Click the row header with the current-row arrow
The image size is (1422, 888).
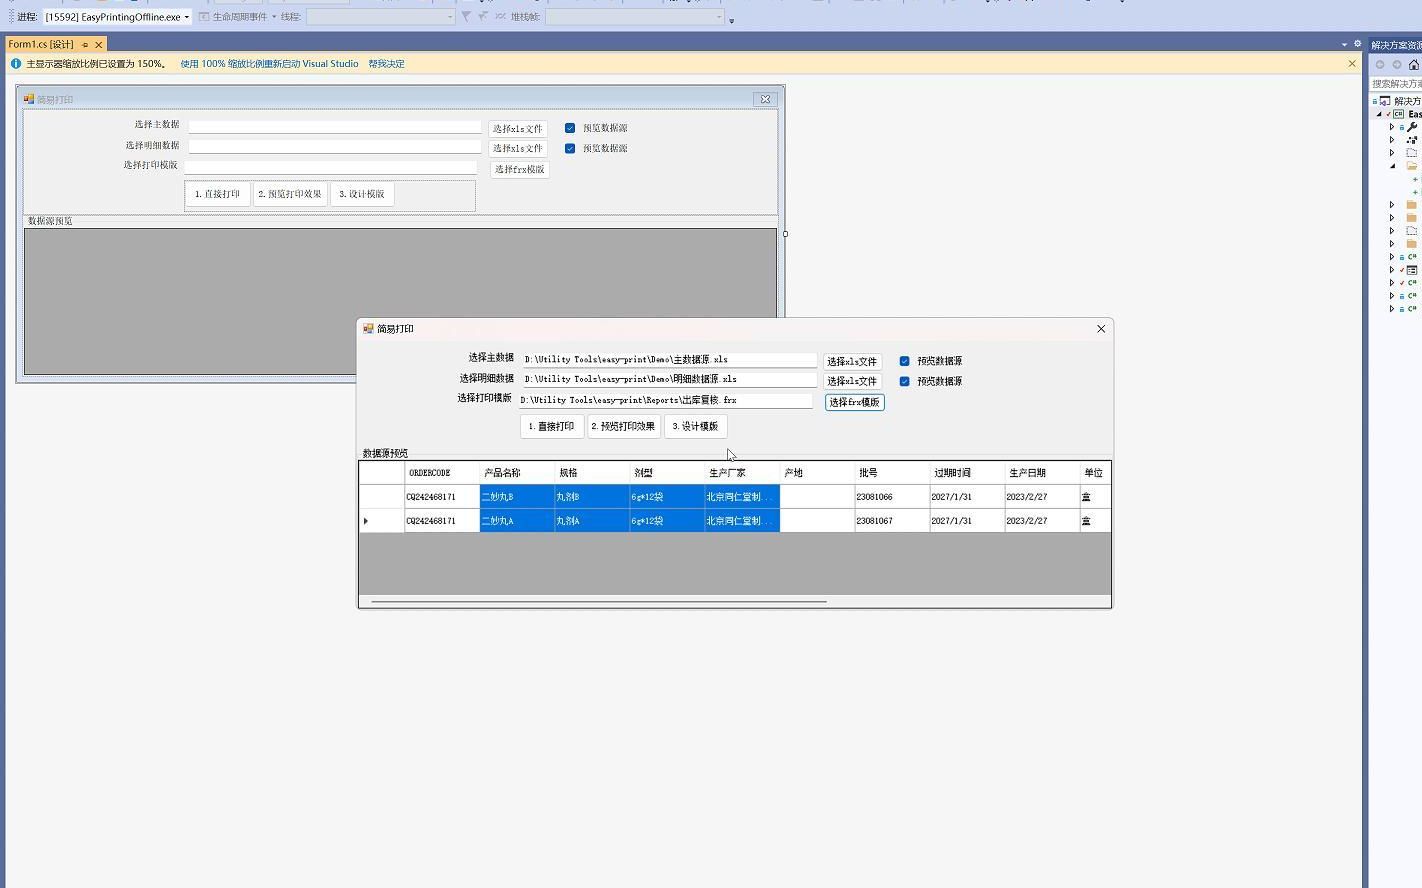point(382,521)
